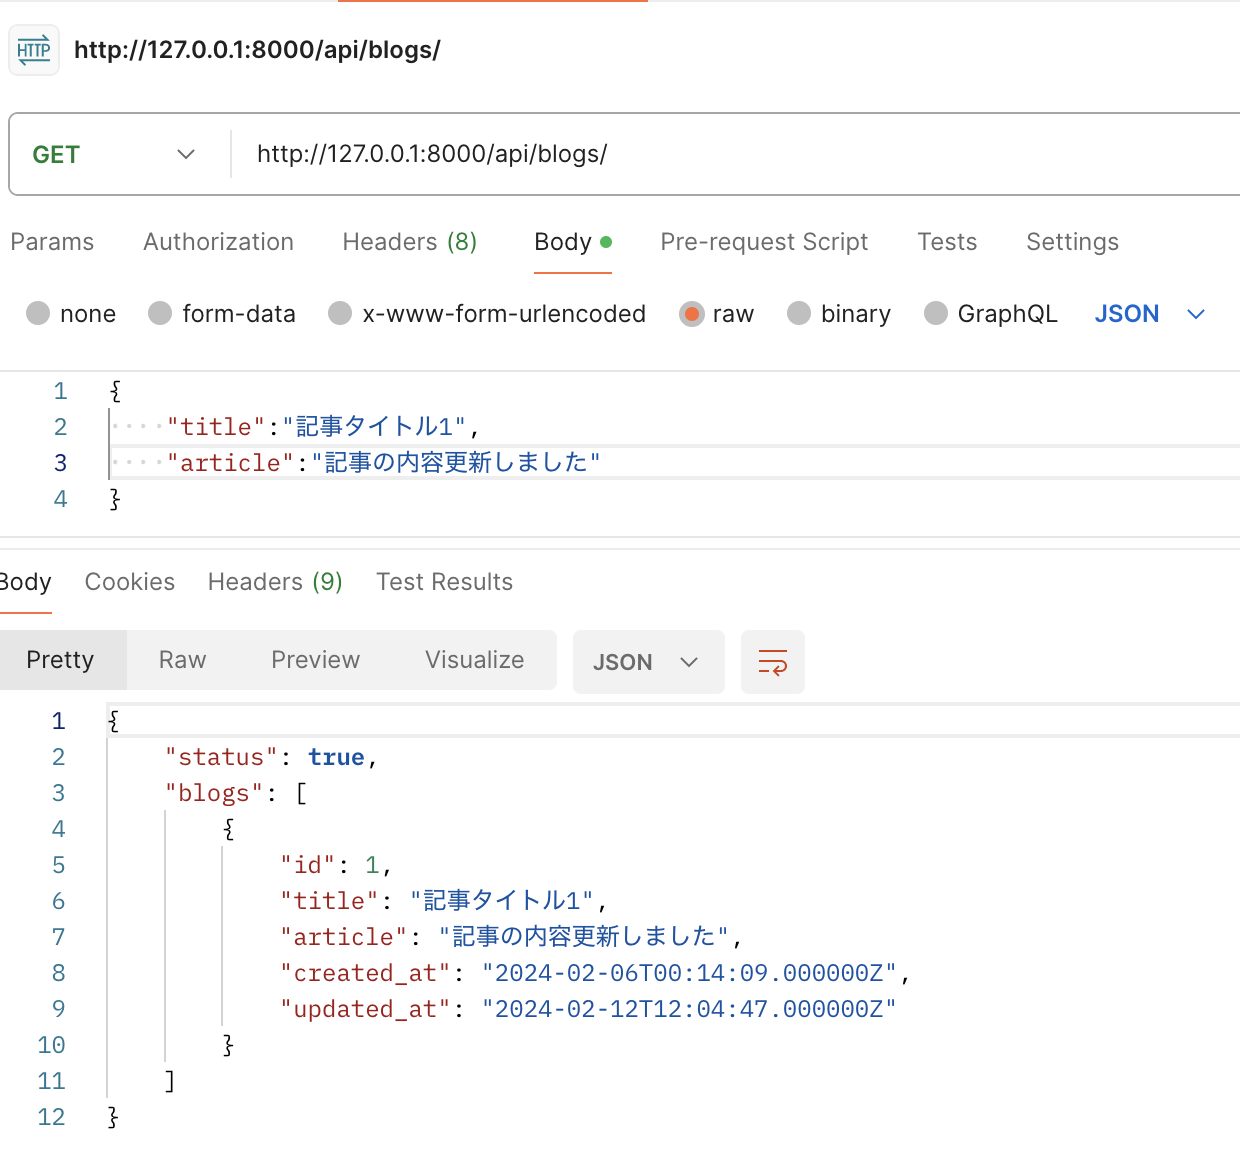Image resolution: width=1240 pixels, height=1168 pixels.
Task: Open the response Cookies tab
Action: point(130,582)
